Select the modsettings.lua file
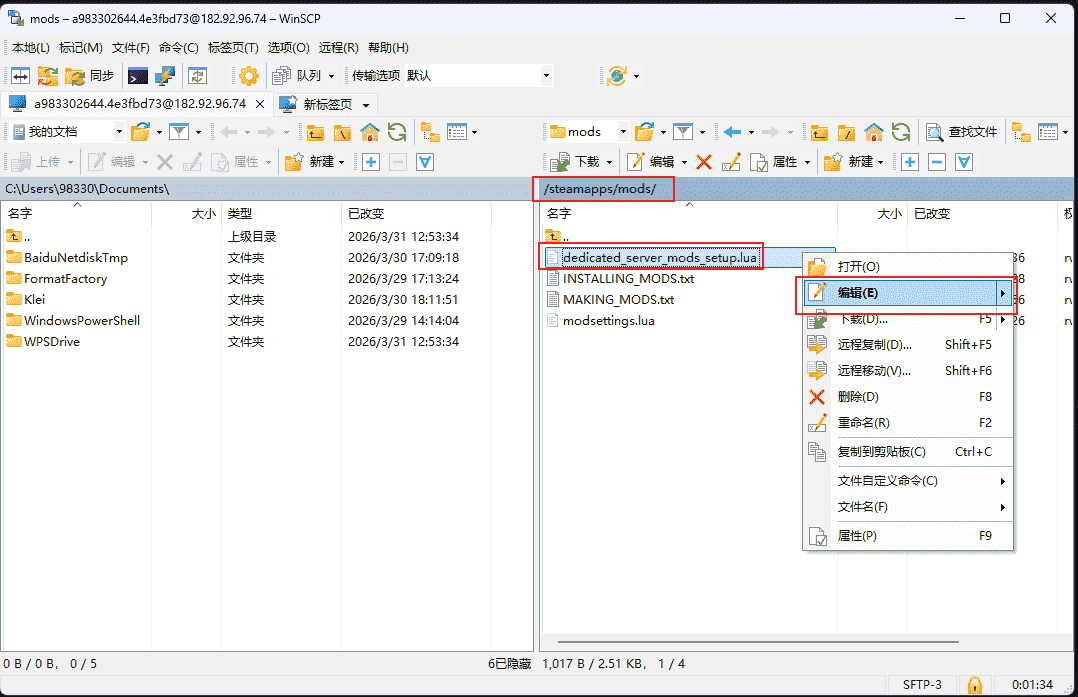1078x697 pixels. pyautogui.click(x=608, y=320)
